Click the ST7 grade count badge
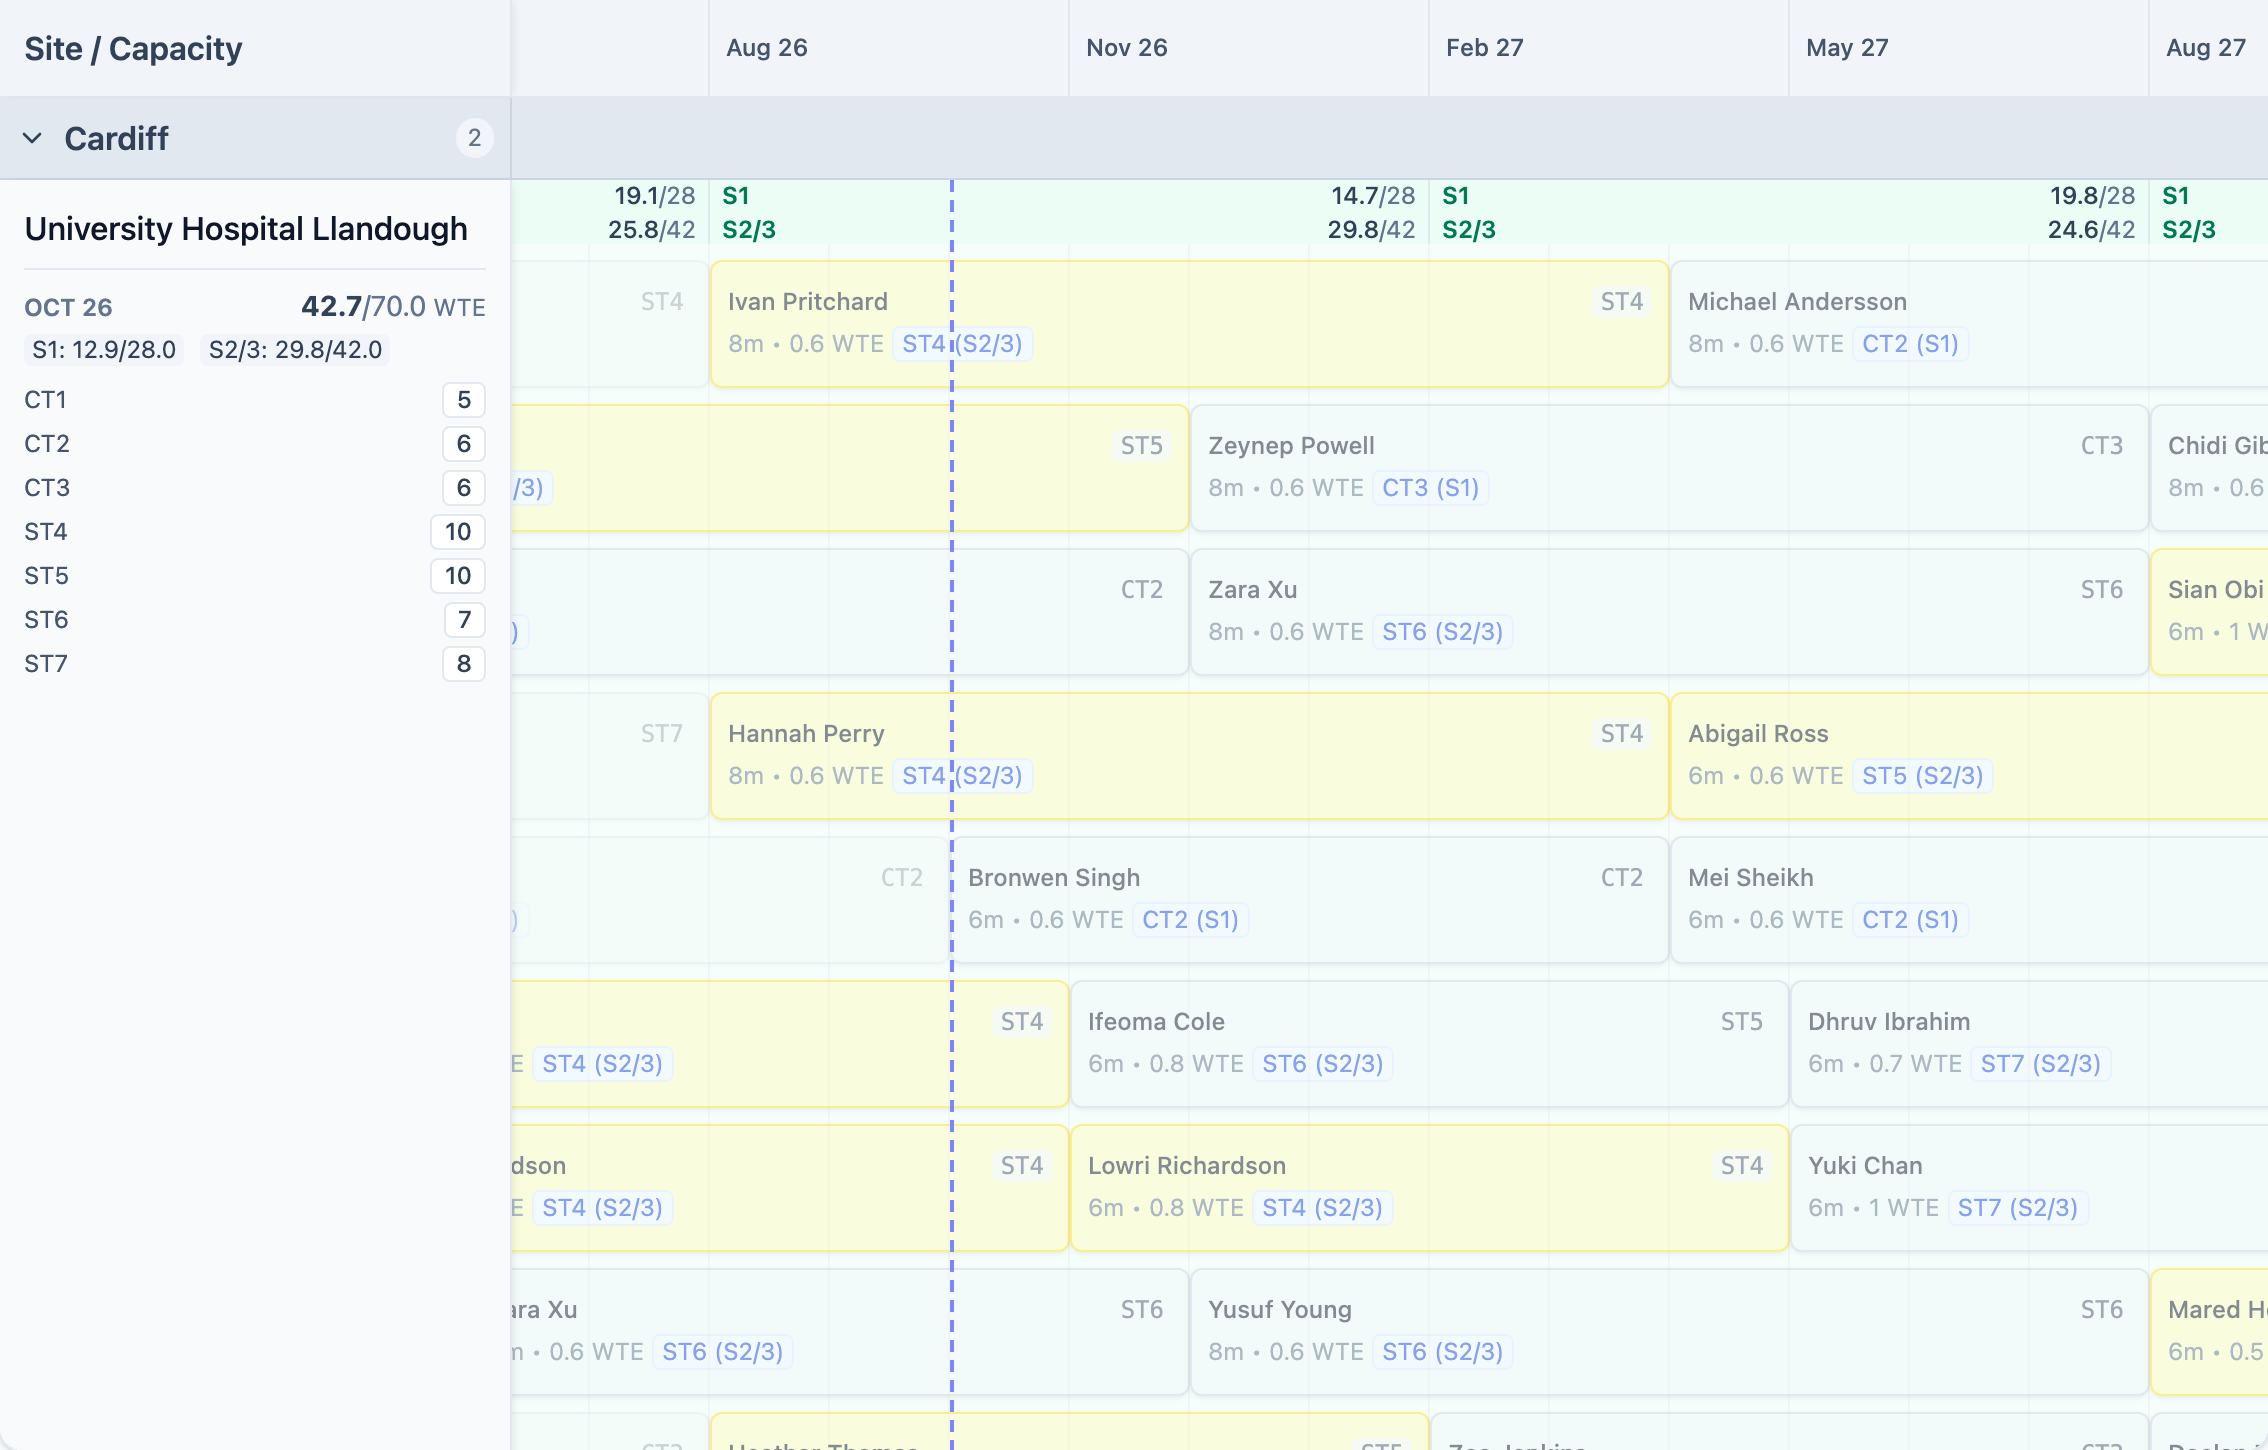This screenshot has width=2268, height=1450. point(463,664)
